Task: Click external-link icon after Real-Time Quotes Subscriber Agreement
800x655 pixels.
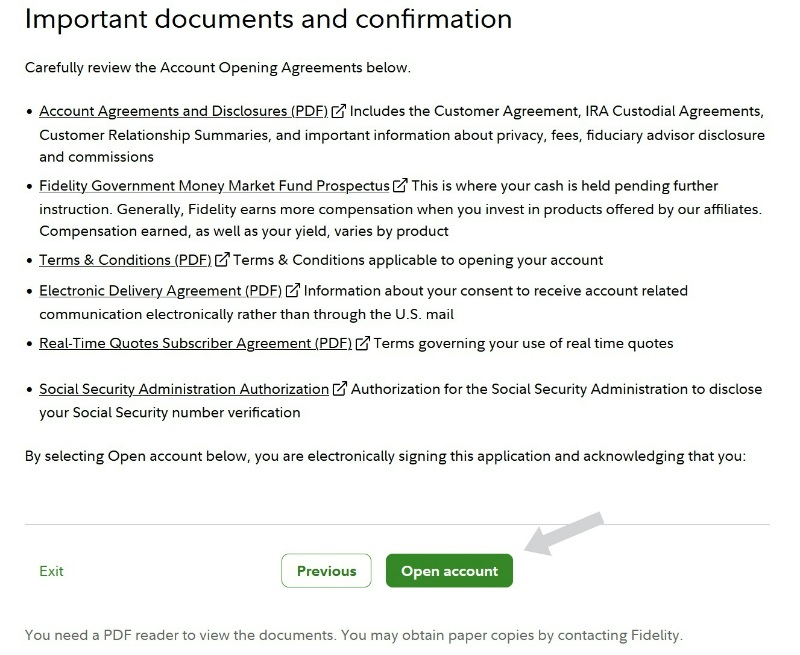Action: 363,343
